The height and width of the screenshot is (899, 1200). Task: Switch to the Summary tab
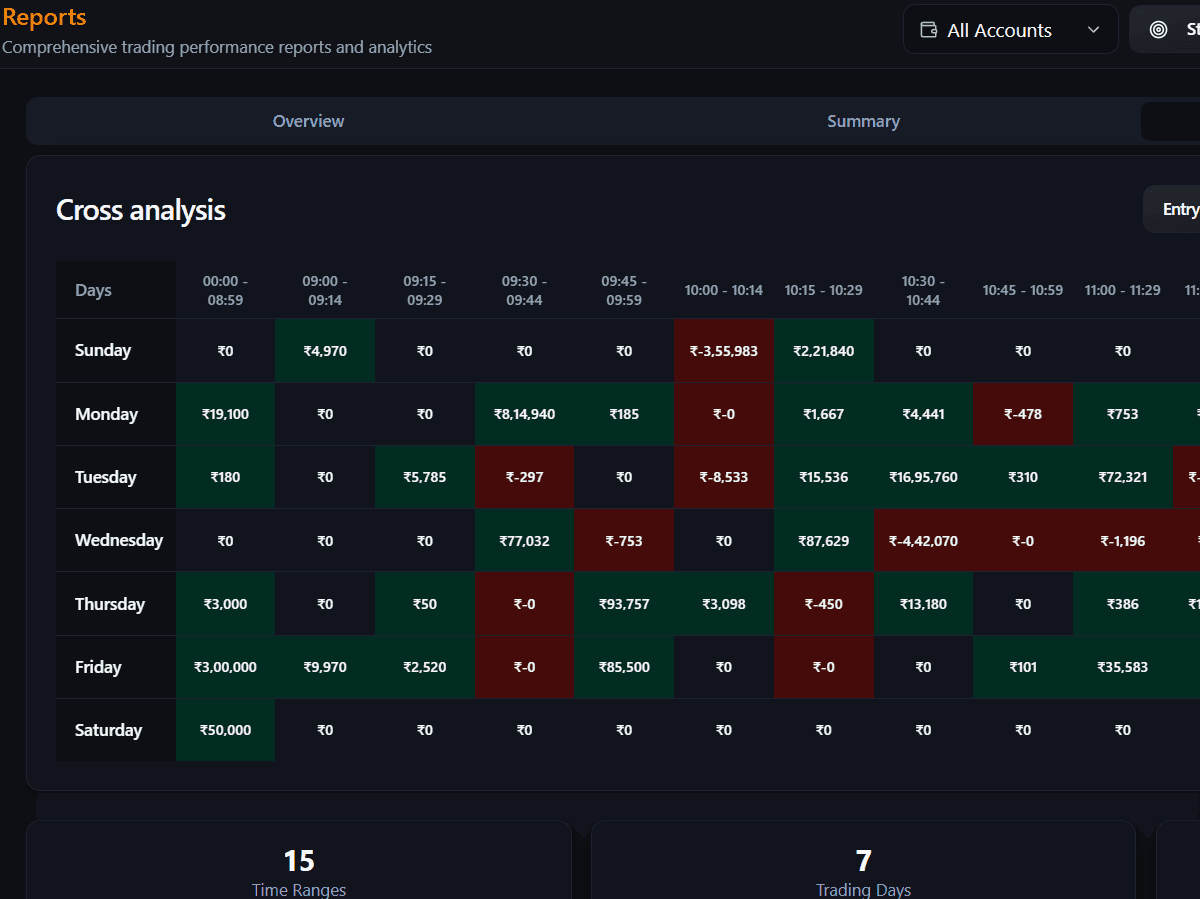pos(863,121)
